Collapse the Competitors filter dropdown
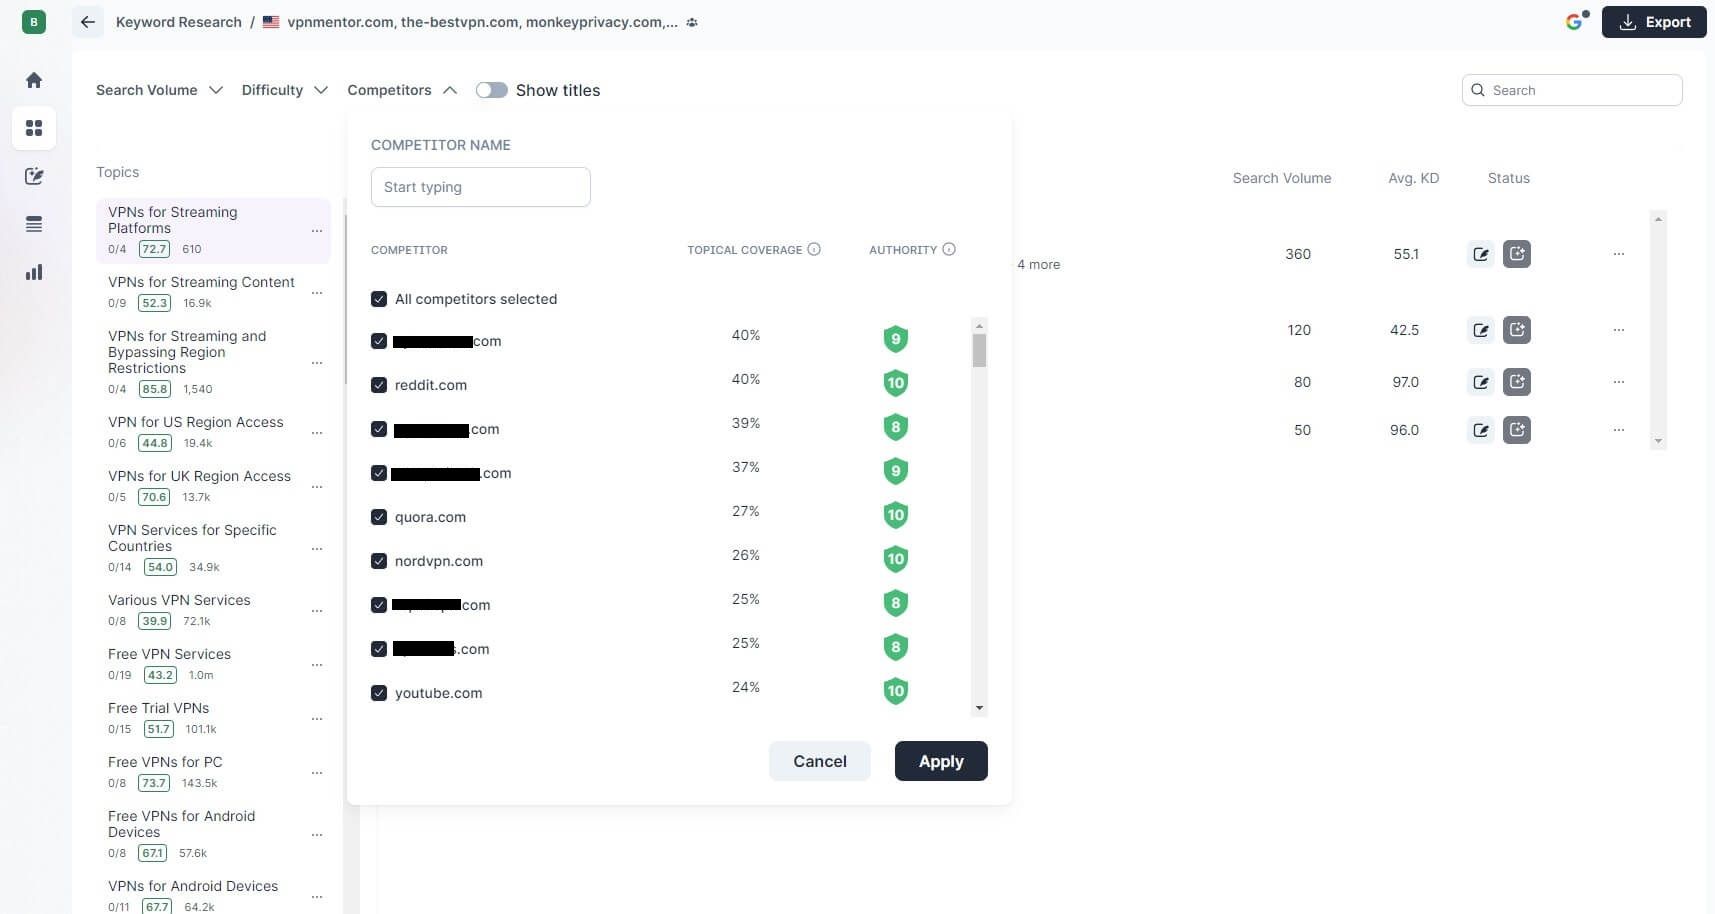The height and width of the screenshot is (914, 1715). pyautogui.click(x=402, y=90)
